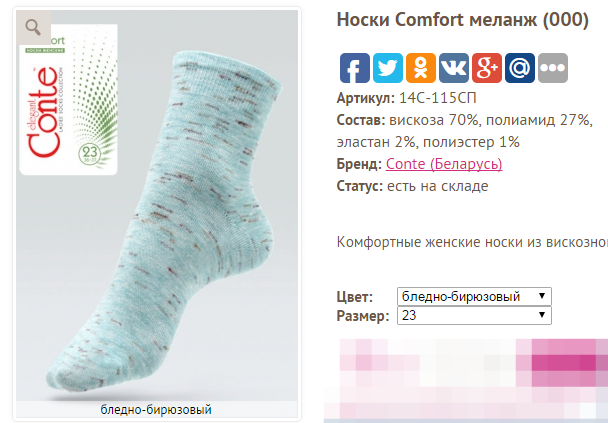The width and height of the screenshot is (608, 423).
Task: Share product on Twitter
Action: [x=388, y=68]
